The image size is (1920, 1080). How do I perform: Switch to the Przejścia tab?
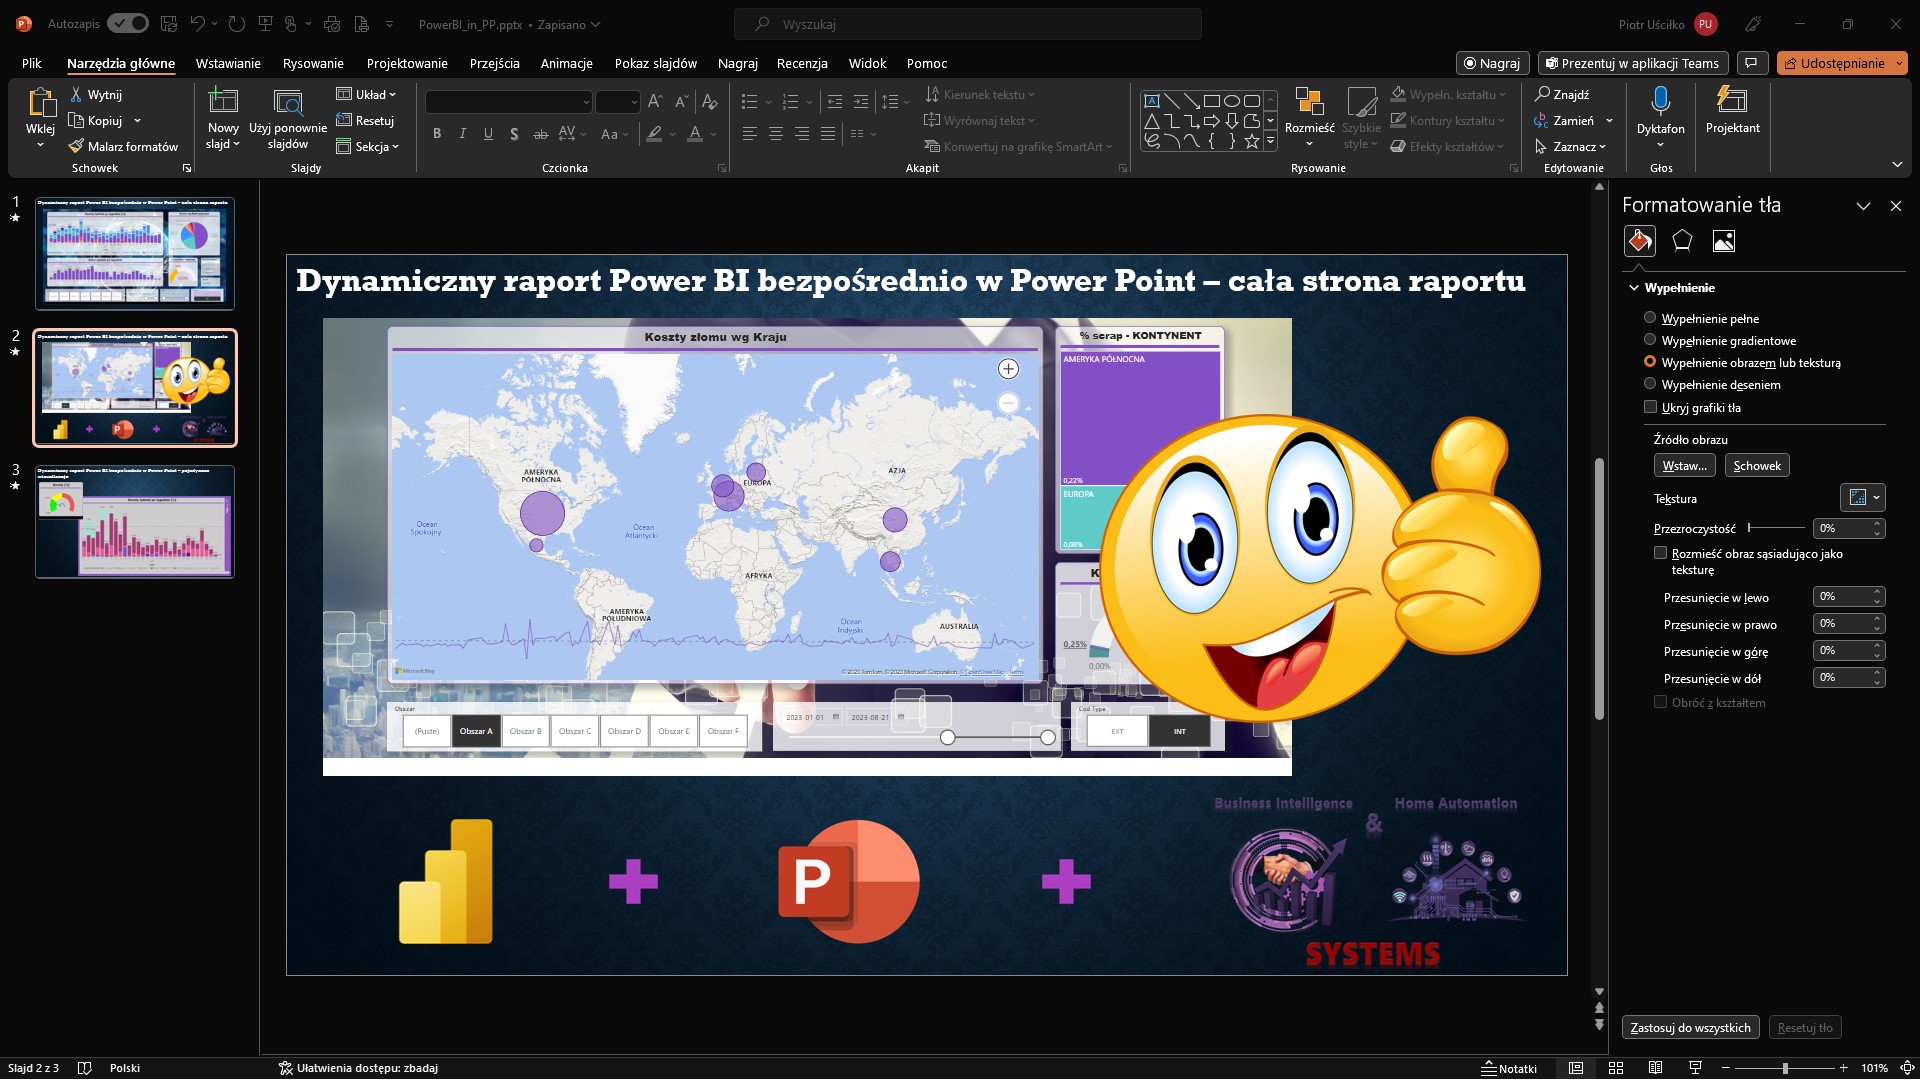(495, 63)
